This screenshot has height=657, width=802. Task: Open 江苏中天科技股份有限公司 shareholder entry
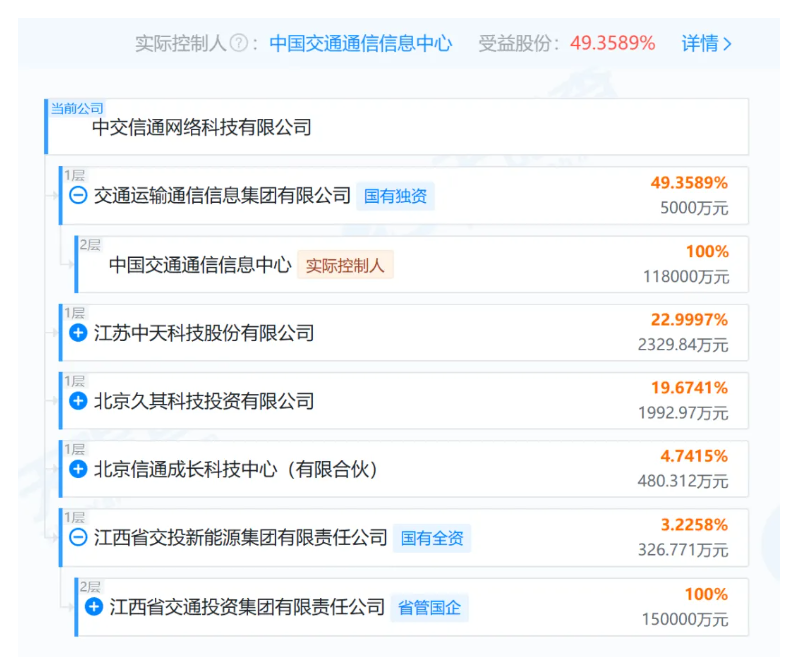(204, 333)
